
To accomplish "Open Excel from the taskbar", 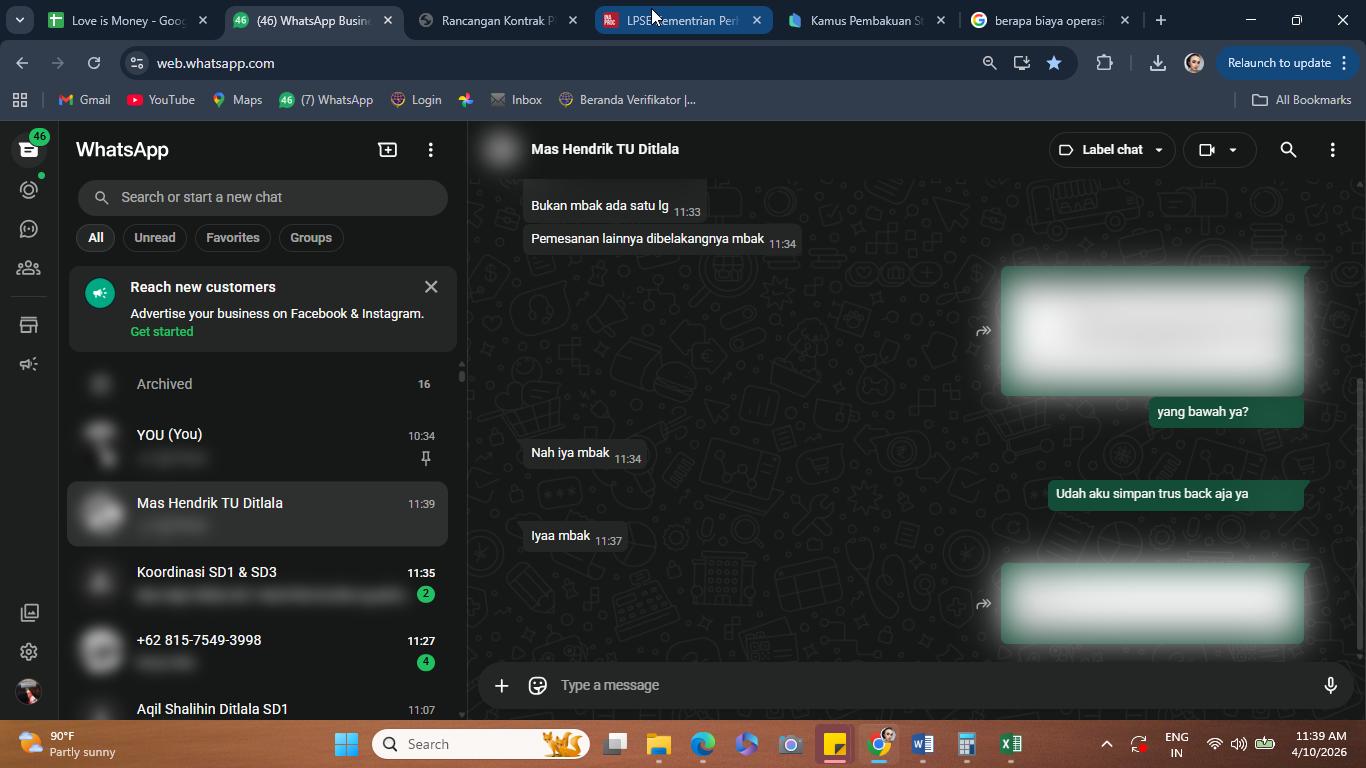I will (1011, 744).
